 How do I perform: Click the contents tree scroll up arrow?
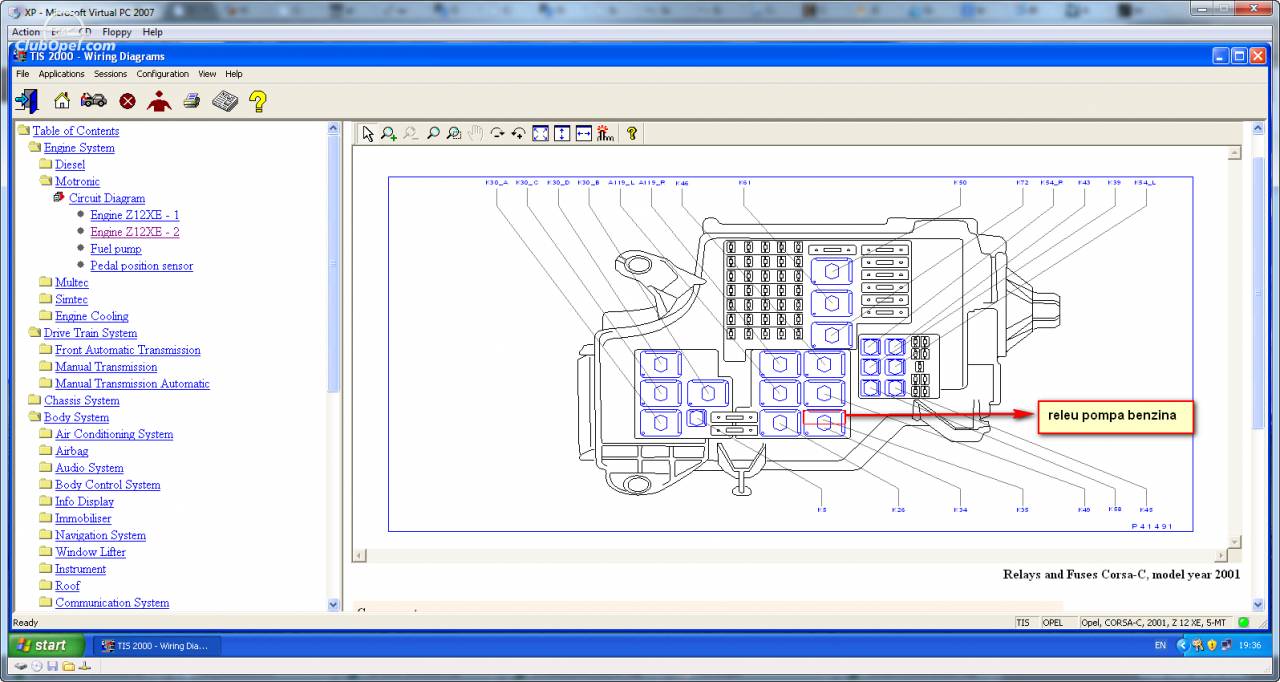point(334,129)
